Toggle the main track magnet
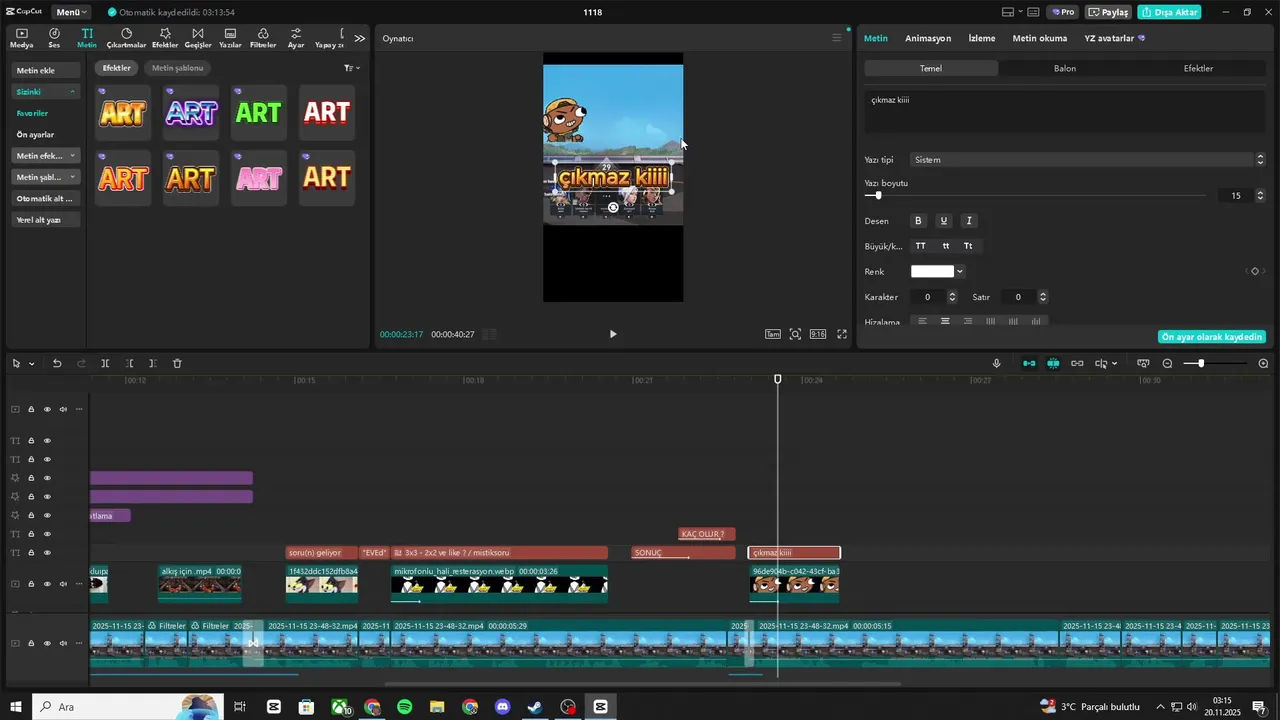 click(x=1029, y=363)
